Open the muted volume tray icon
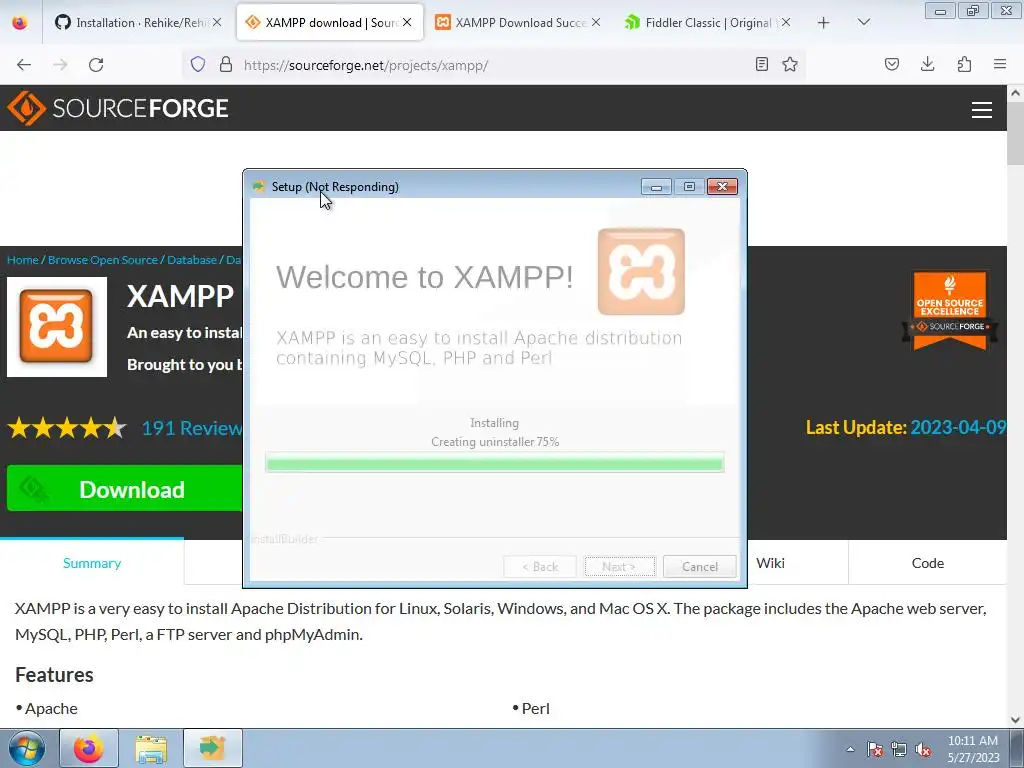Screen dimensions: 1024x768 pyautogui.click(x=923, y=749)
